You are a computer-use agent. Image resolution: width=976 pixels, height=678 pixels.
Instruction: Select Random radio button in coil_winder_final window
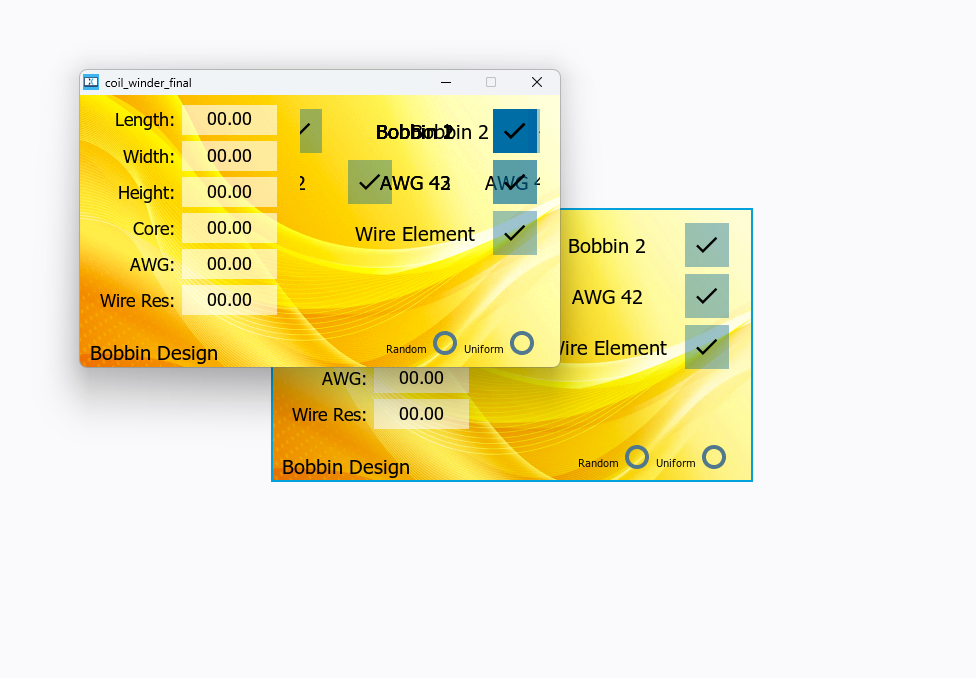click(445, 343)
